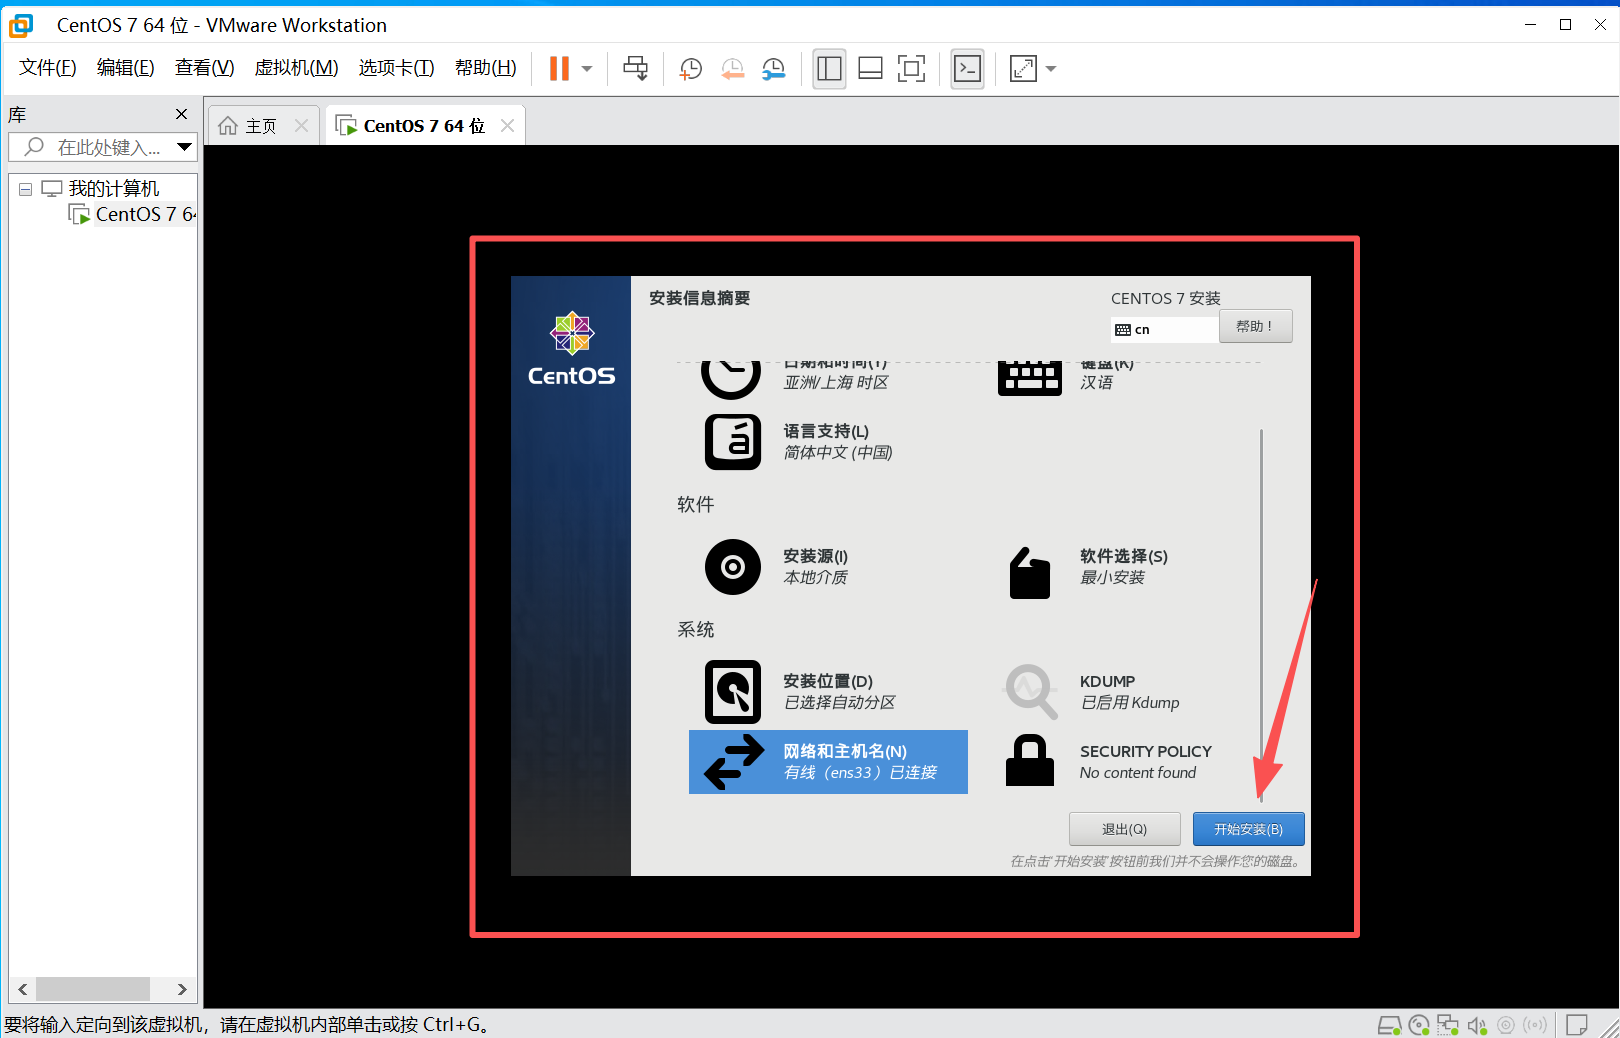Image resolution: width=1620 pixels, height=1038 pixels.
Task: Click the 开始安装(B) button
Action: 1248,829
